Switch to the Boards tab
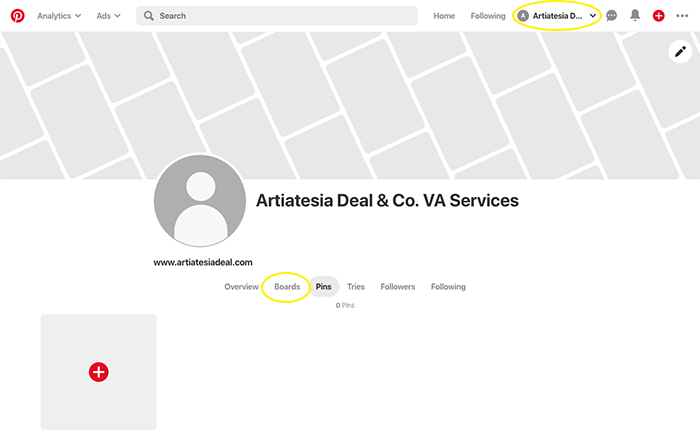Image resolution: width=700 pixels, height=435 pixels. click(x=287, y=287)
